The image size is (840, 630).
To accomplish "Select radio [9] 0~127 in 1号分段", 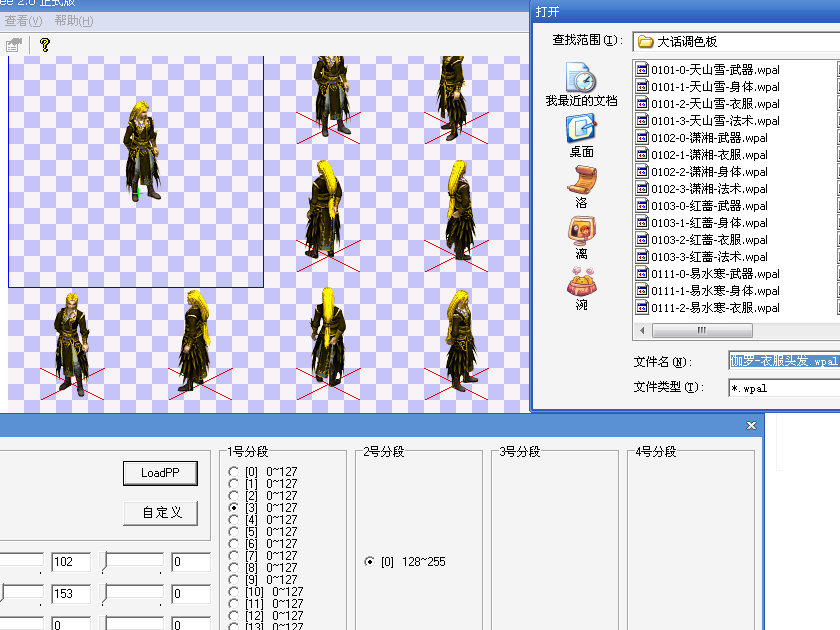I will (x=233, y=580).
